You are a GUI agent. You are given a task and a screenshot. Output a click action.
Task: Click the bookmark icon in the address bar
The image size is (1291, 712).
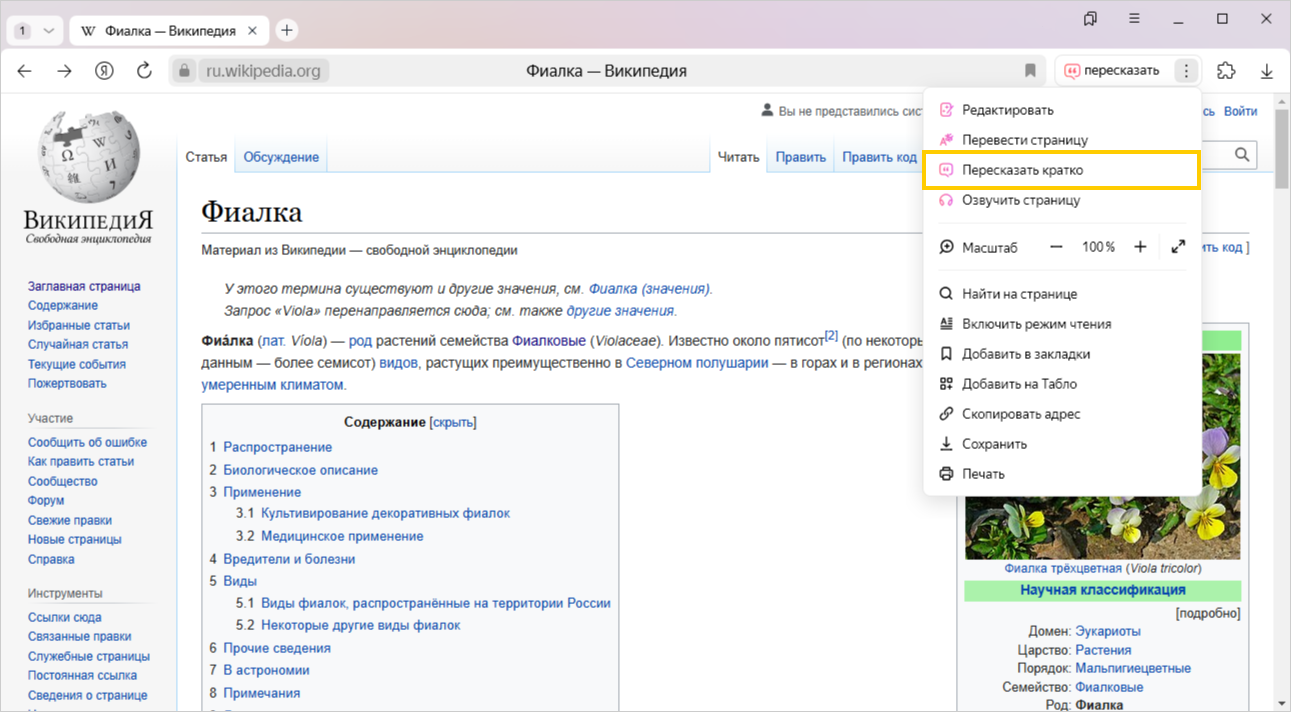1030,71
